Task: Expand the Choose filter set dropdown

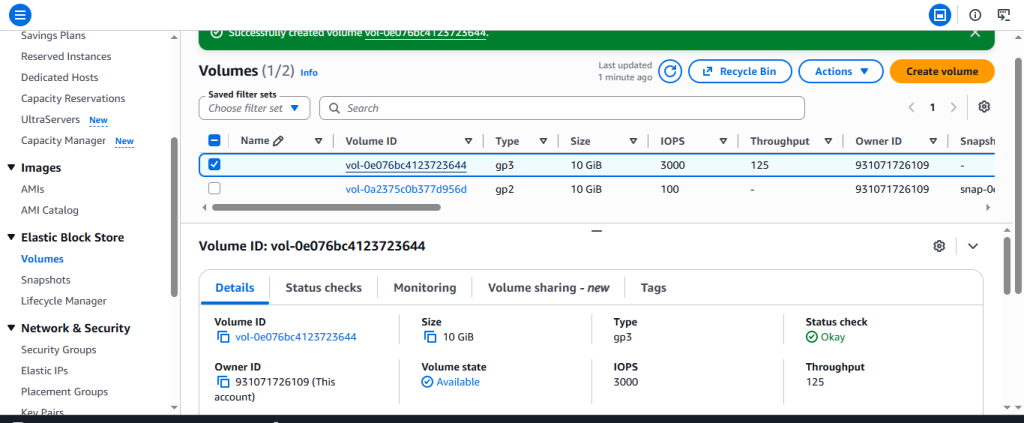Action: tap(254, 108)
